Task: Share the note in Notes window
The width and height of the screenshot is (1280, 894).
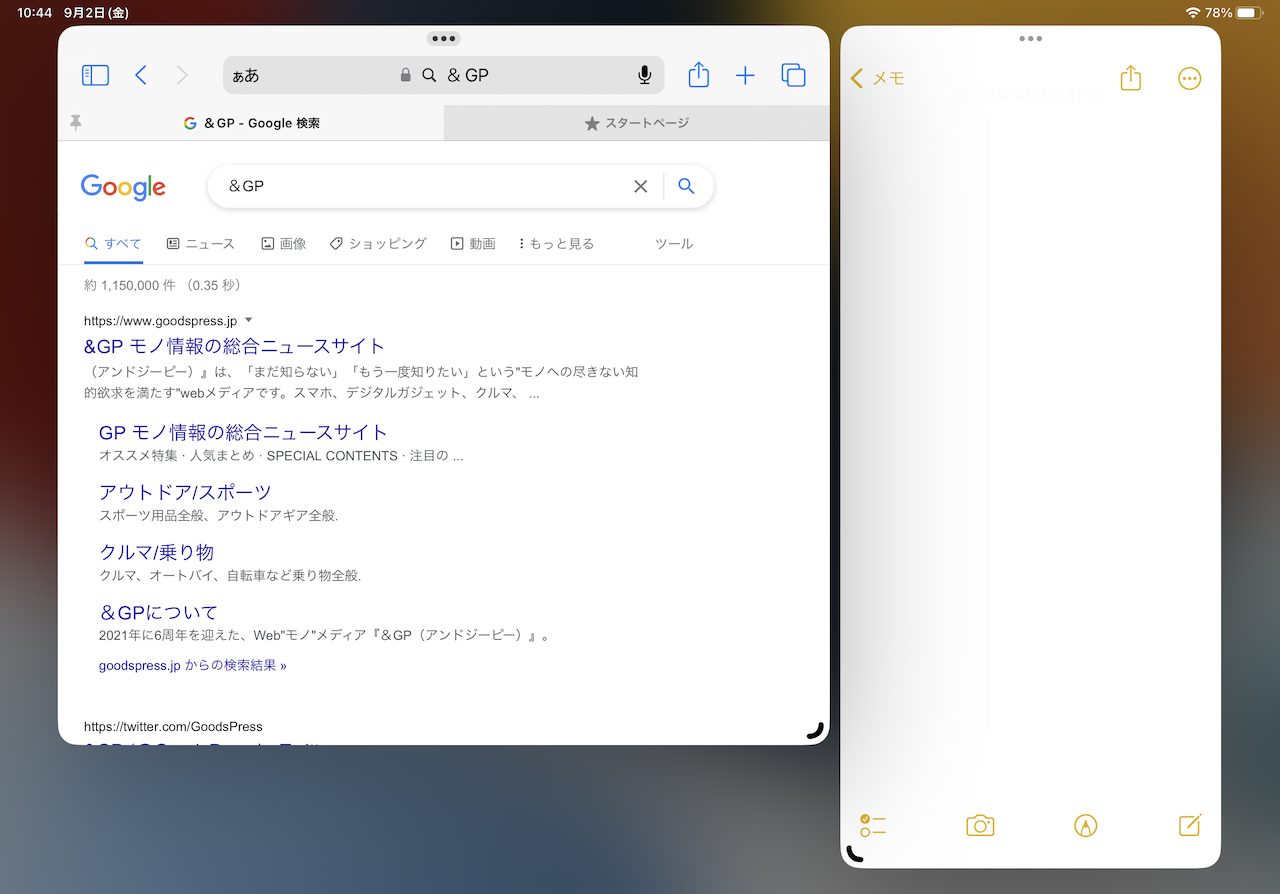Action: tap(1131, 78)
